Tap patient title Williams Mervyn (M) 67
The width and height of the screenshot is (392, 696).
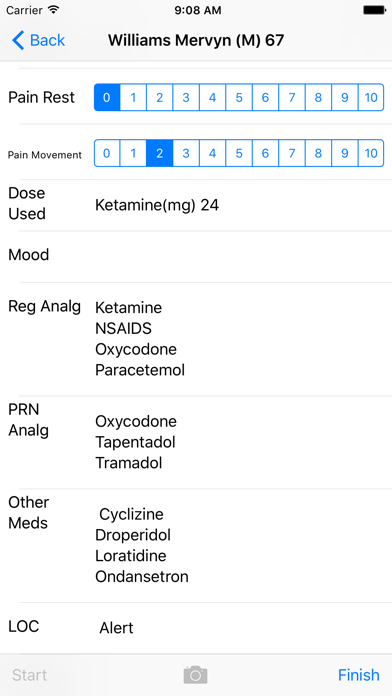pos(196,40)
